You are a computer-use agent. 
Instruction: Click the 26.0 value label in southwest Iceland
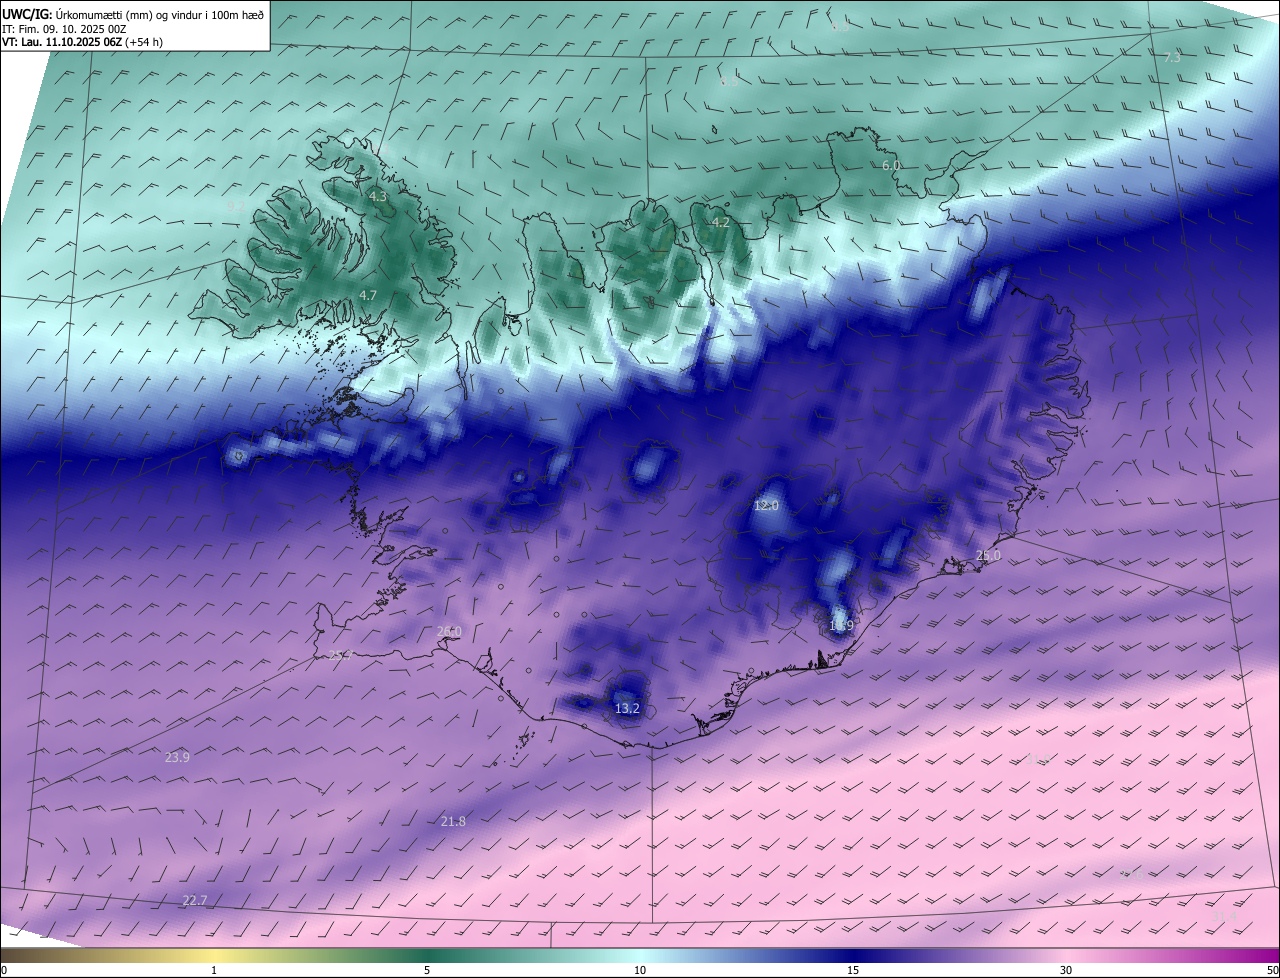coord(449,631)
